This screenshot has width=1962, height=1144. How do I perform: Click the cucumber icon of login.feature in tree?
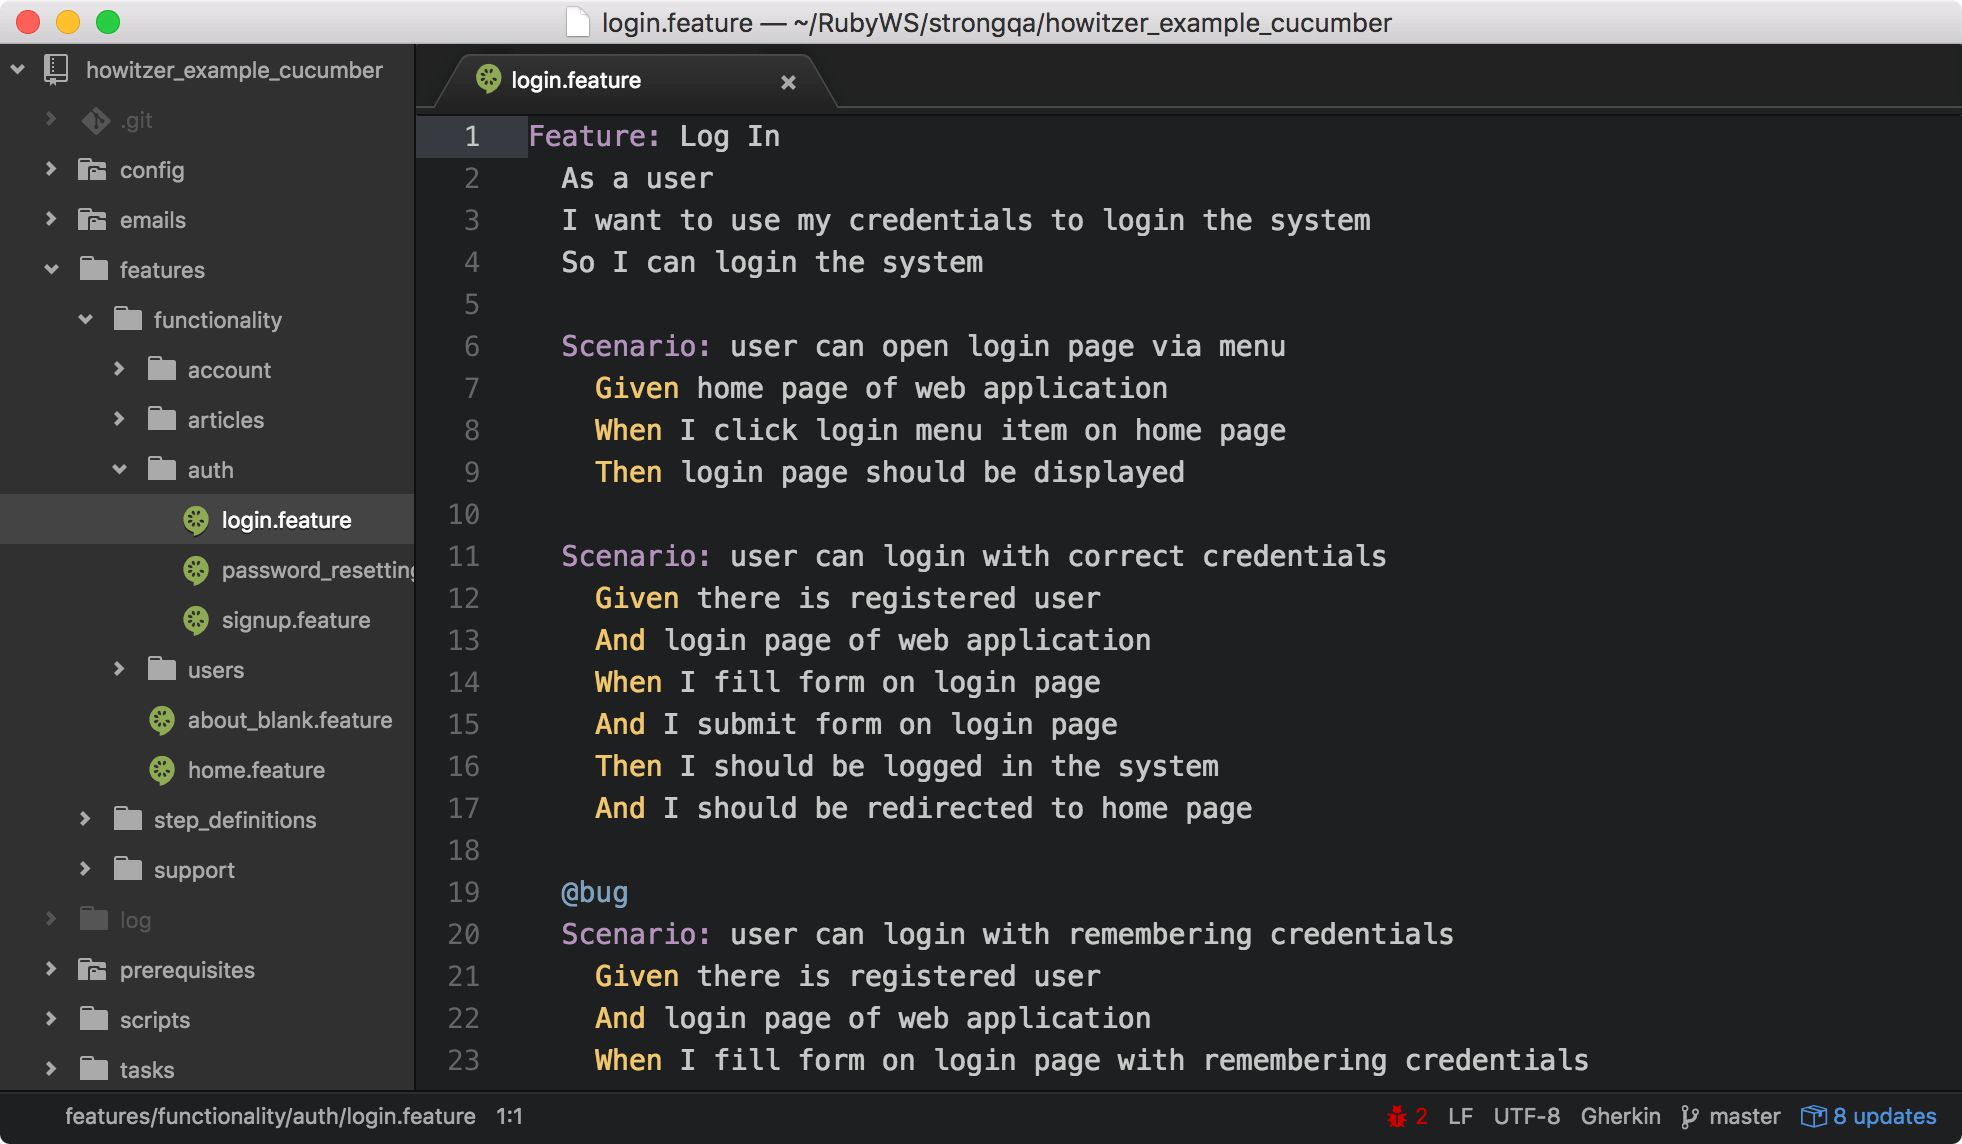(x=196, y=520)
